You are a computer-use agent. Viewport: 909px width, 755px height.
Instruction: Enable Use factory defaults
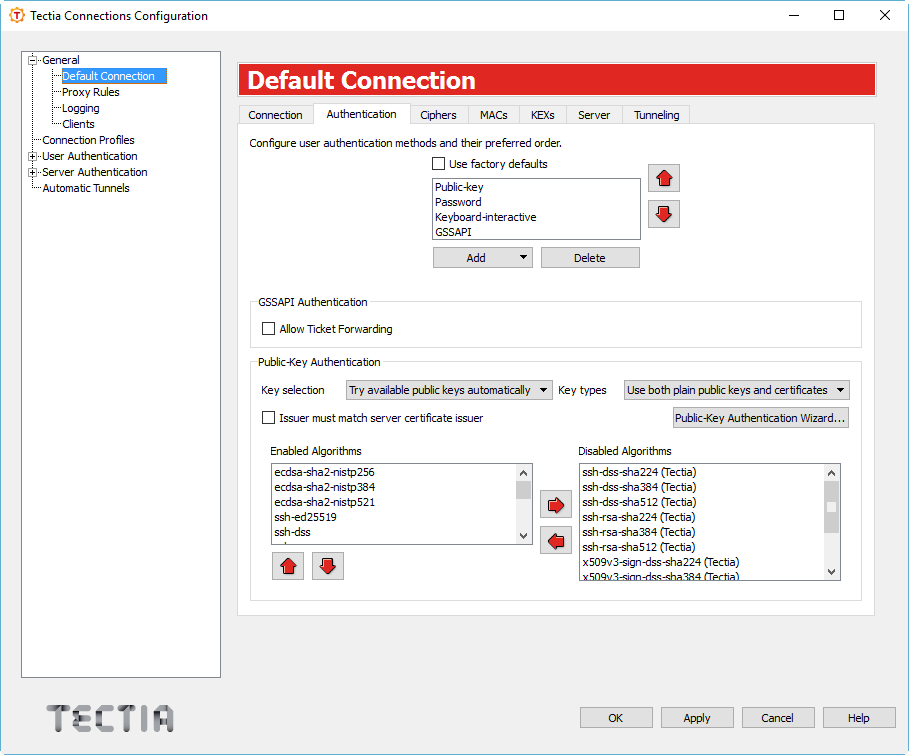(438, 163)
